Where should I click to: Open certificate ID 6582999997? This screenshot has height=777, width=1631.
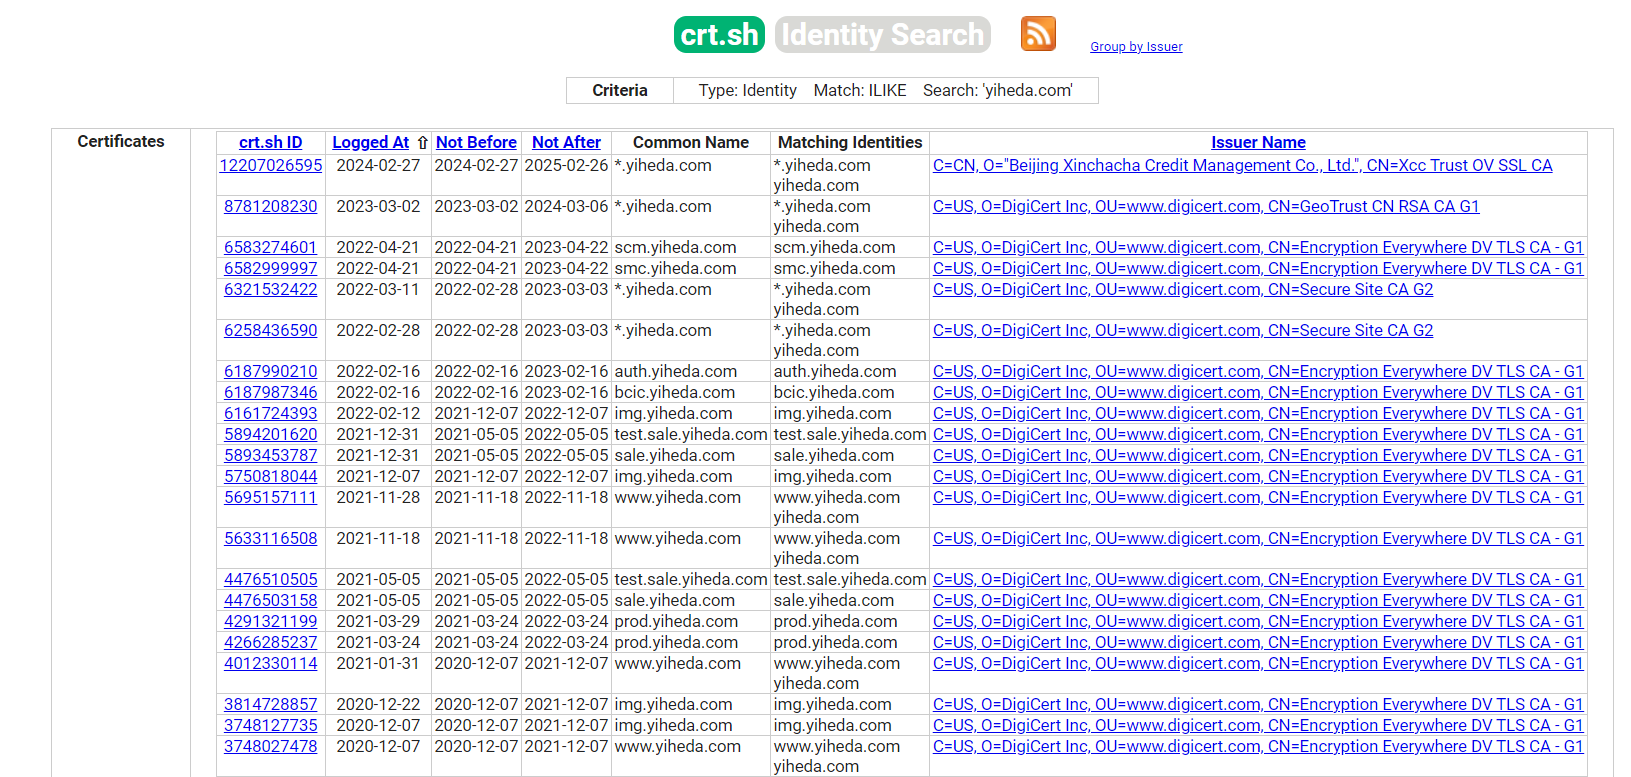(x=271, y=269)
